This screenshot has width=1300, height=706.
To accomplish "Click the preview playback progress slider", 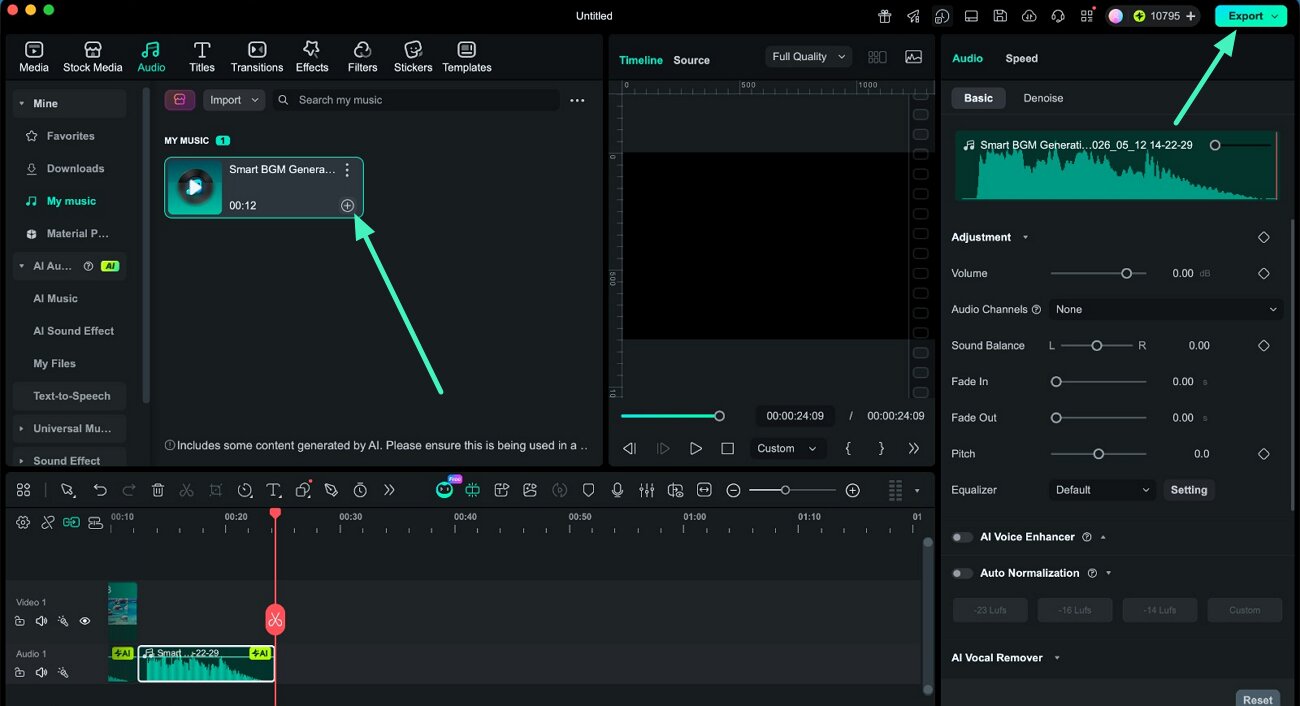I will [670, 416].
